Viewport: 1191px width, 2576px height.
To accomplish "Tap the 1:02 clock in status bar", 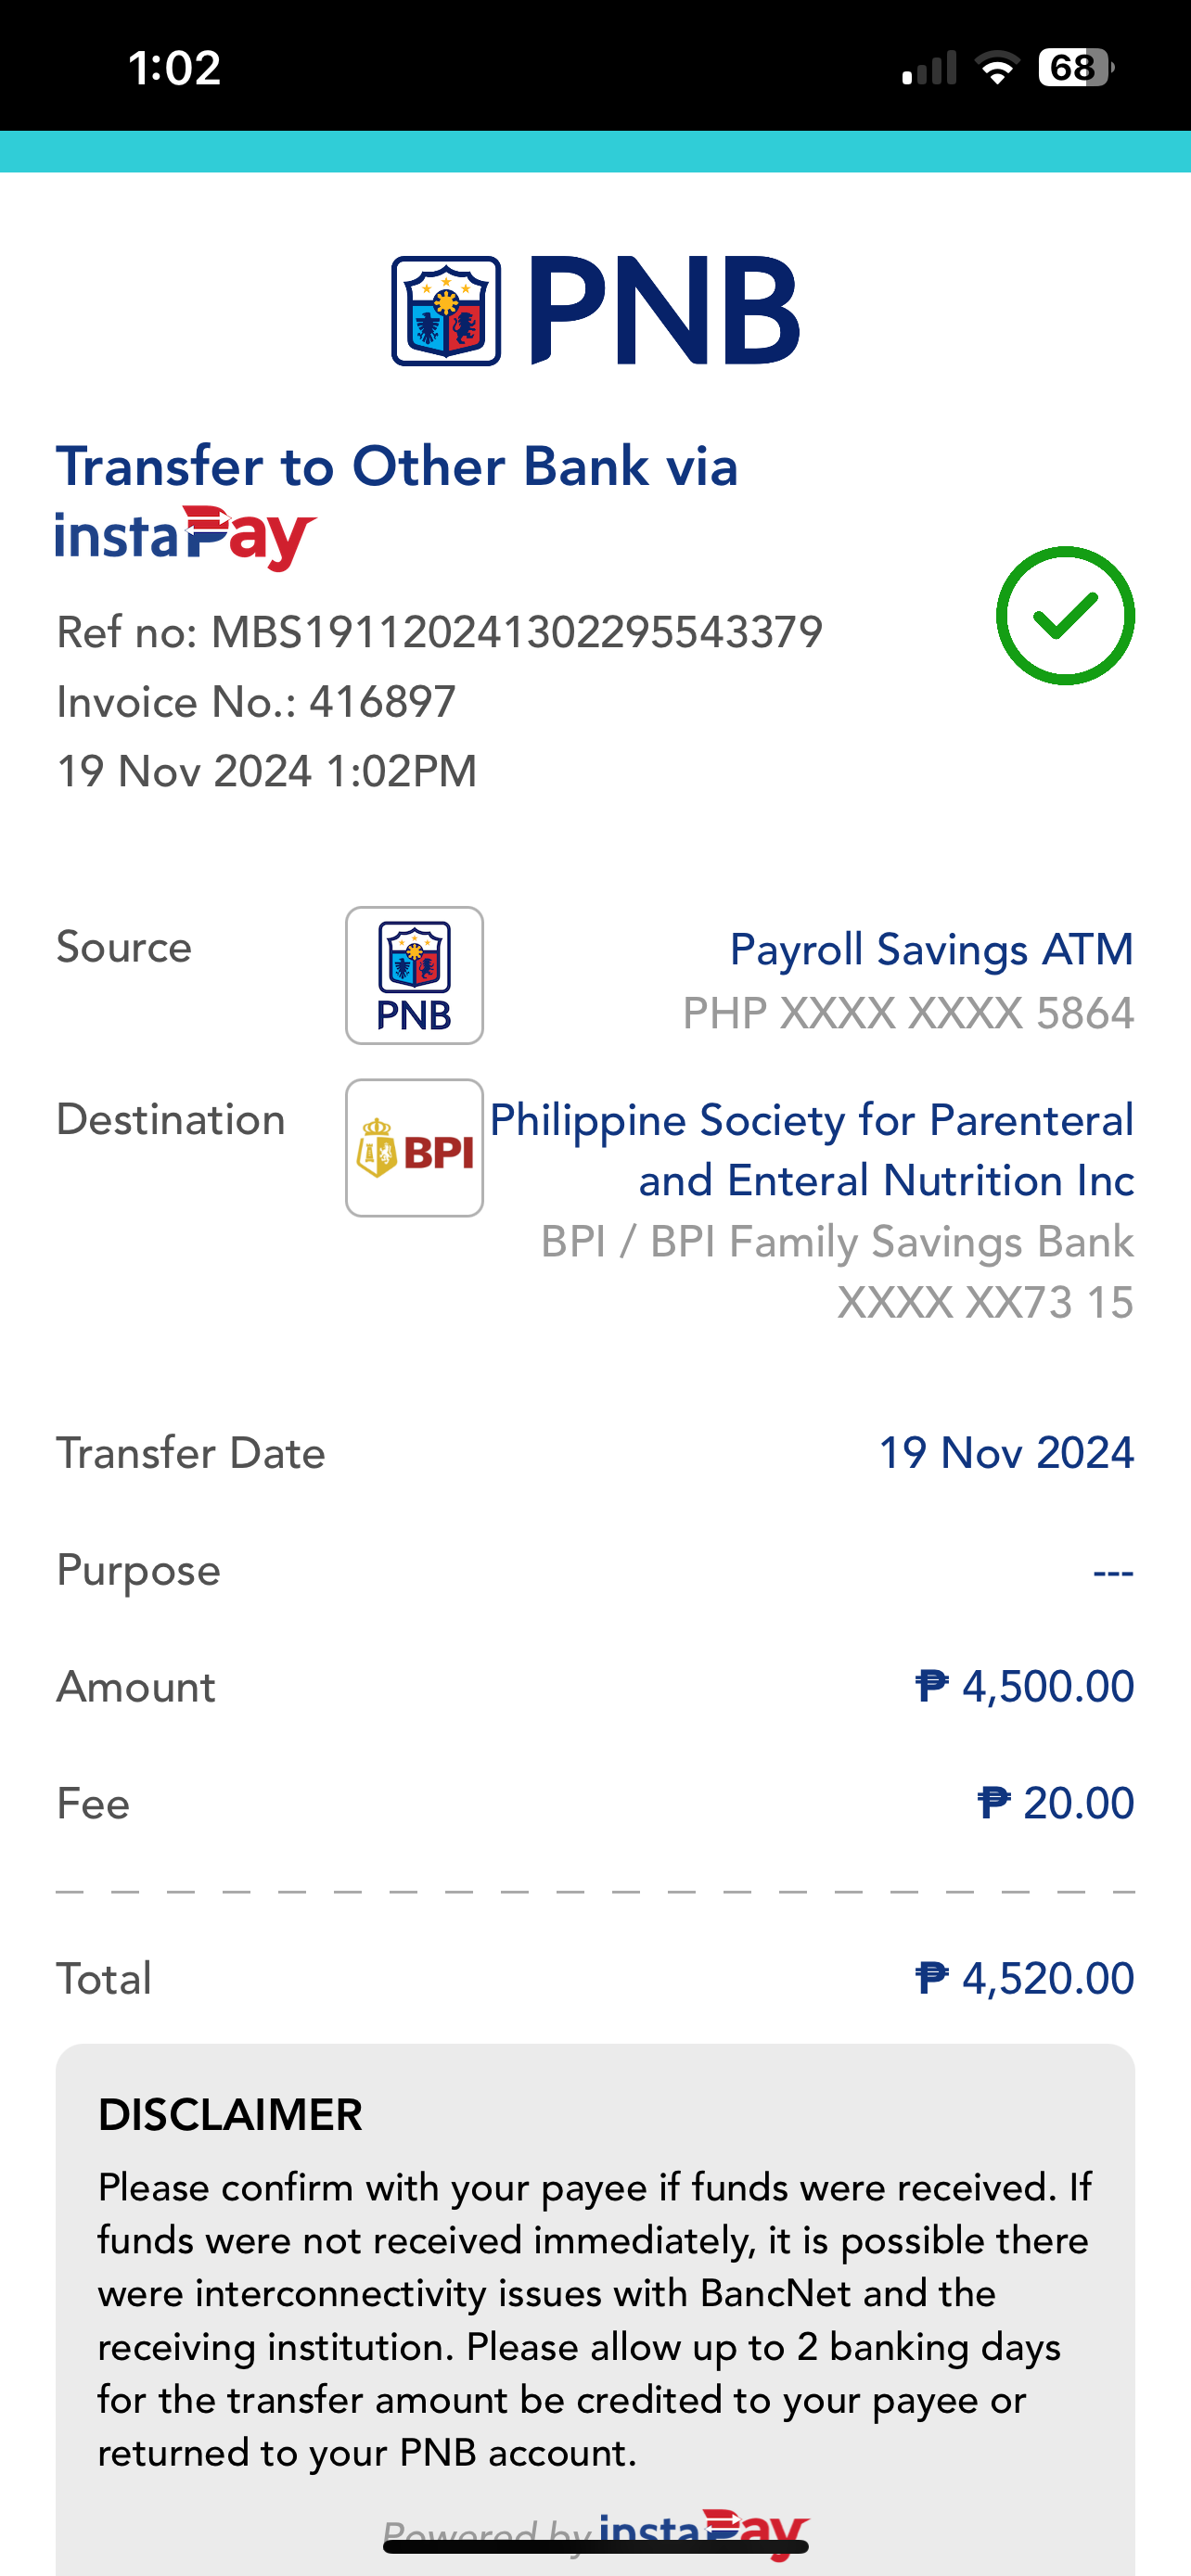I will (x=175, y=68).
